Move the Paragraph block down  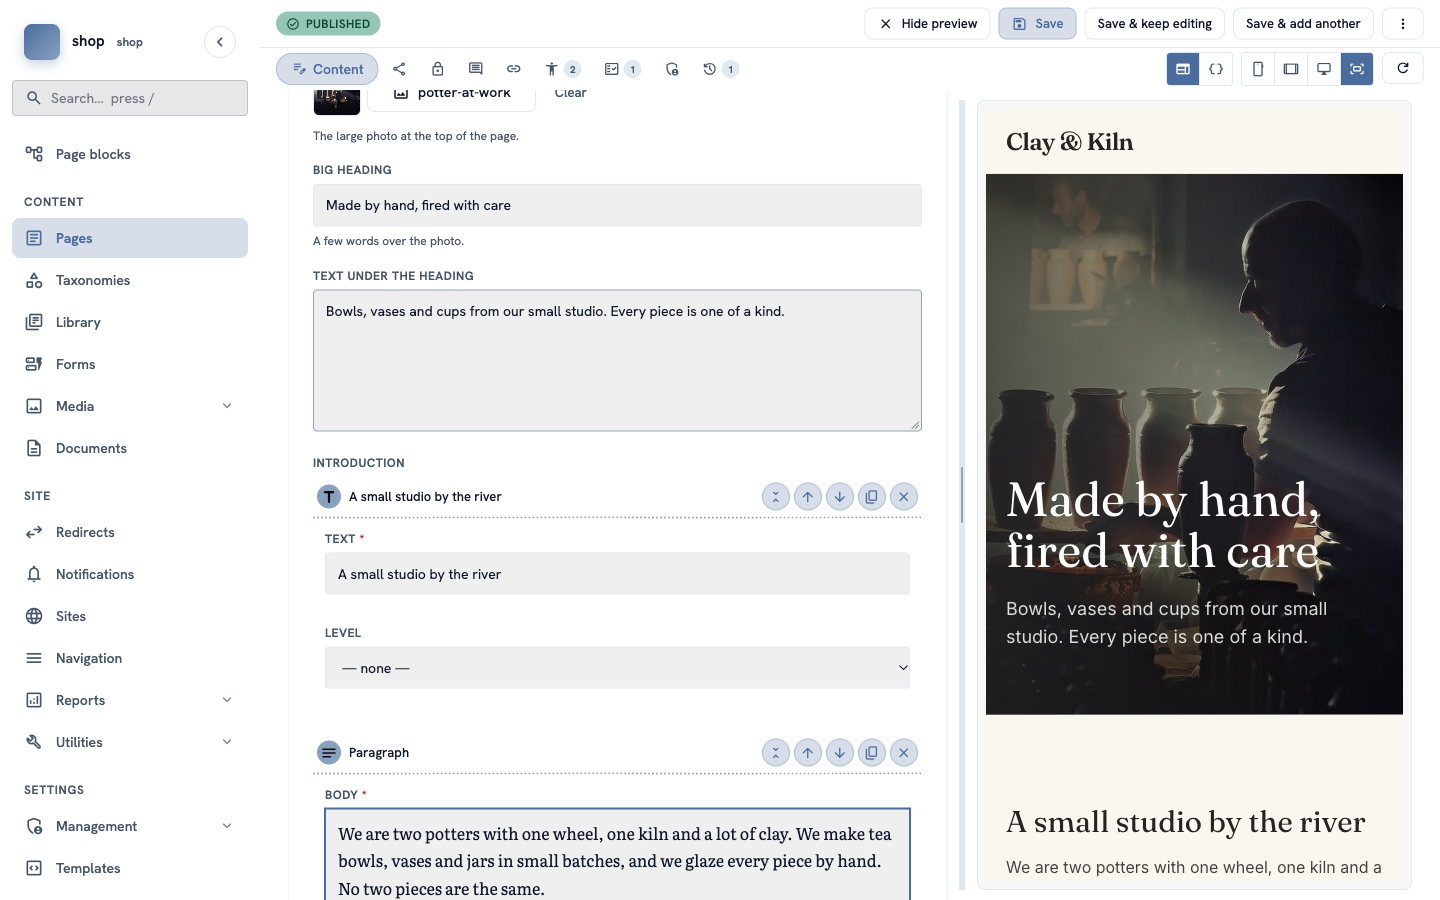click(x=840, y=753)
